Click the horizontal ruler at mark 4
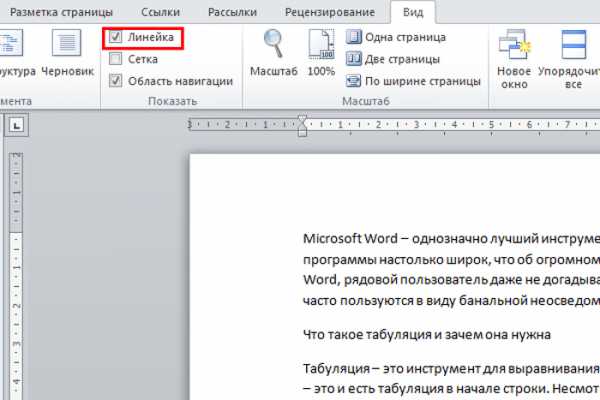 click(454, 124)
